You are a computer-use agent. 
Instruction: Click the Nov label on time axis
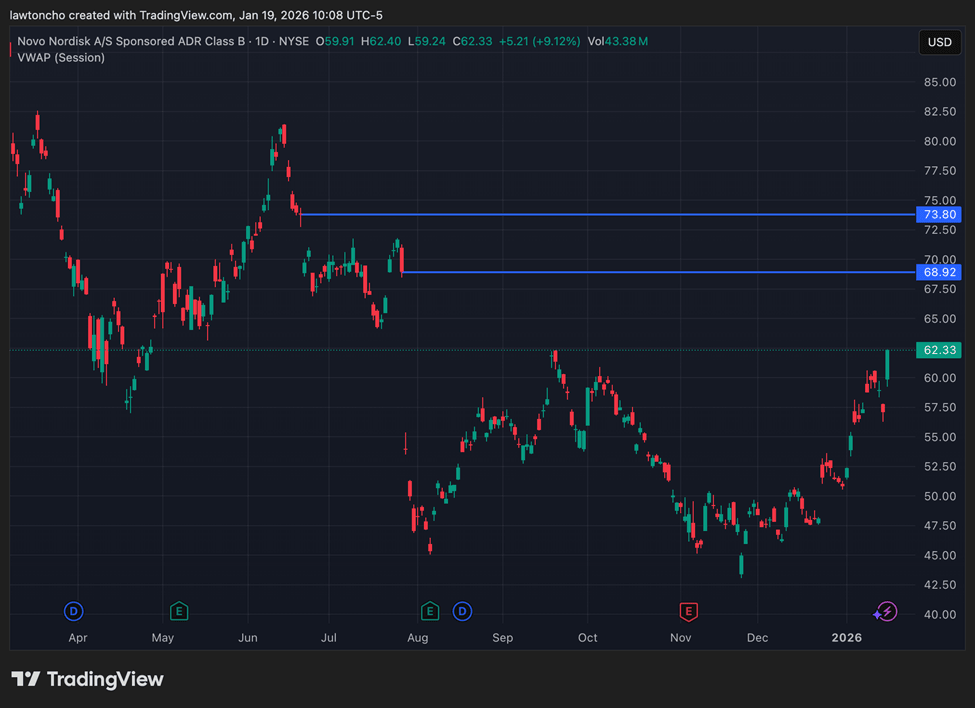(681, 638)
